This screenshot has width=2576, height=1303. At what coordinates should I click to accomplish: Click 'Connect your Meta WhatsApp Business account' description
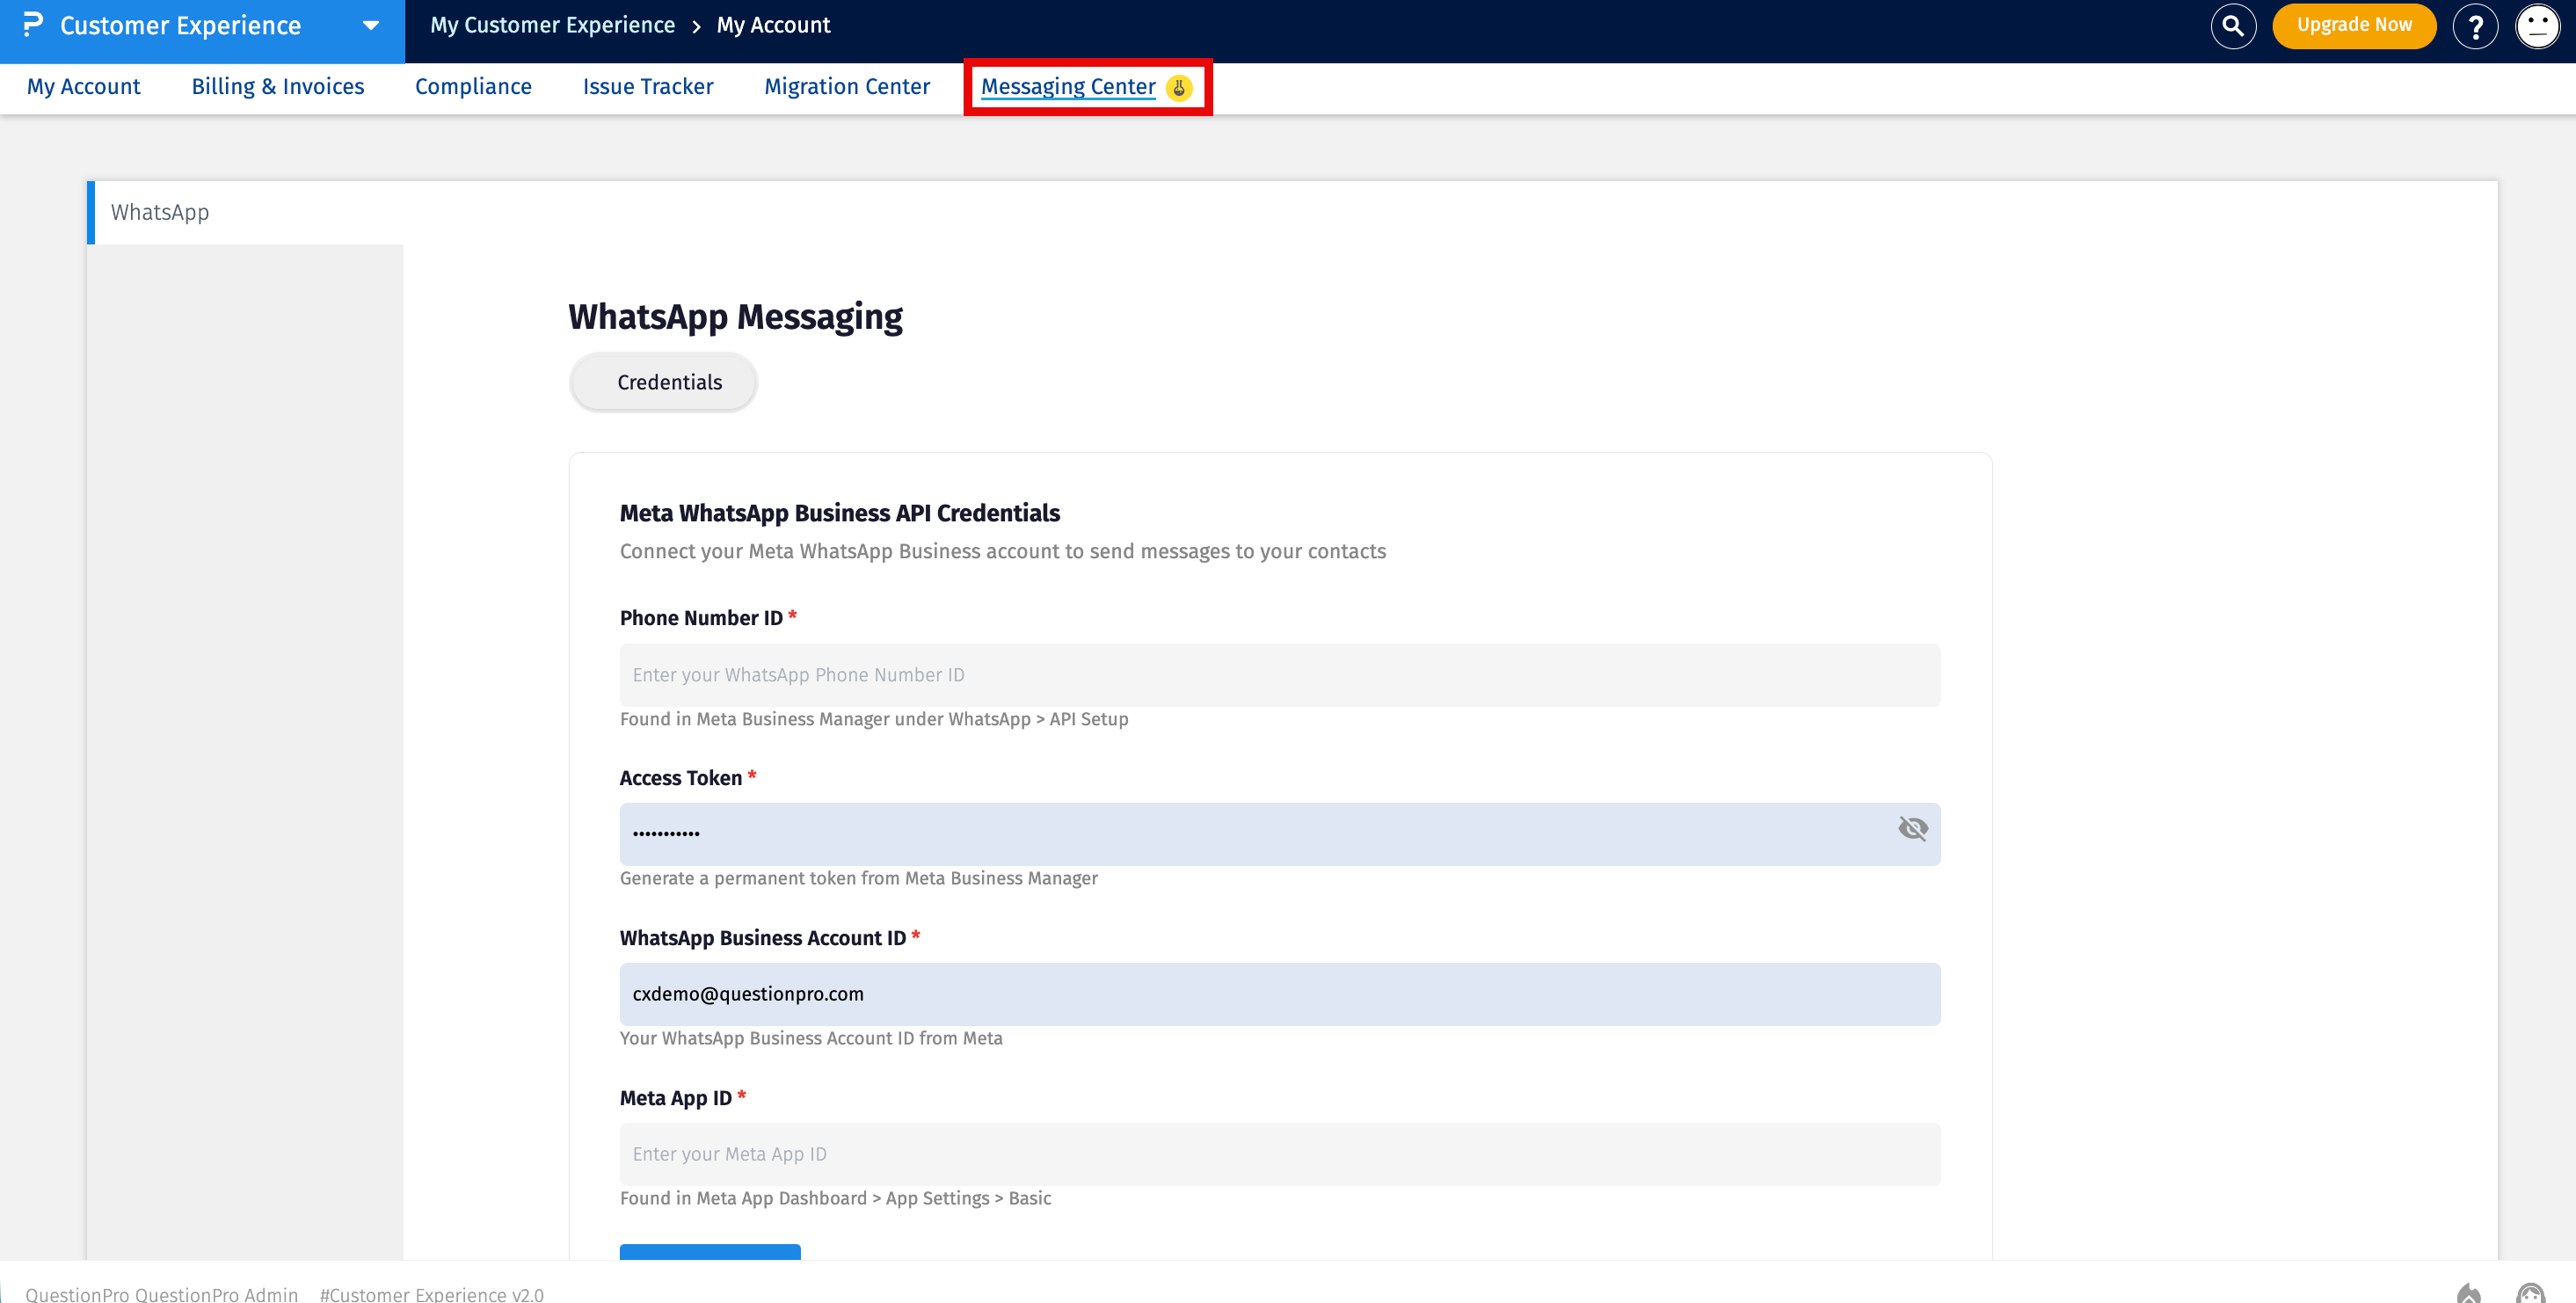(1003, 551)
